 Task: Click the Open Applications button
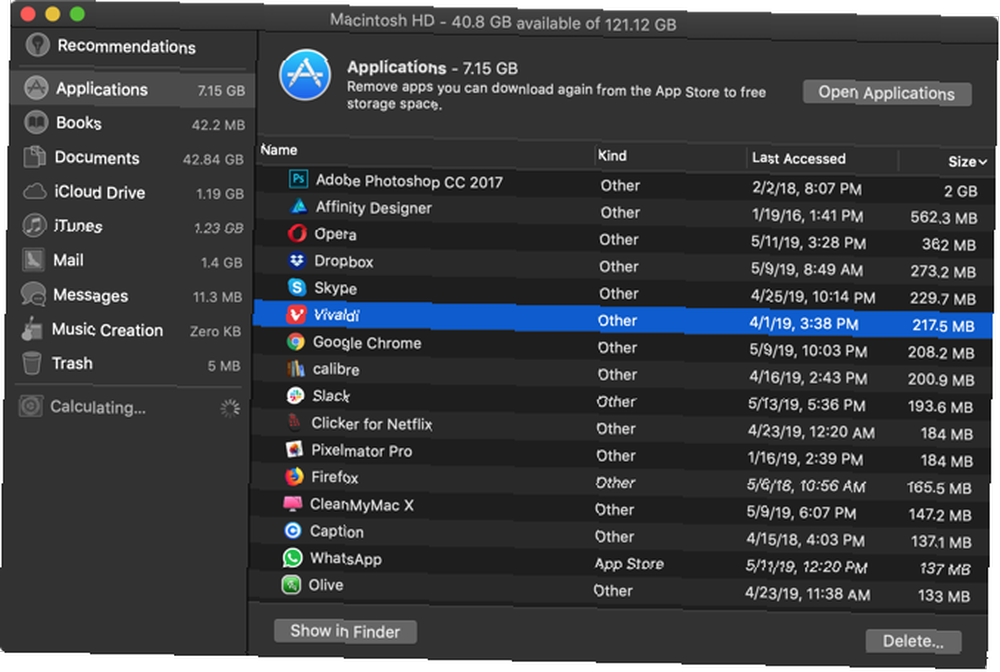pyautogui.click(x=886, y=93)
